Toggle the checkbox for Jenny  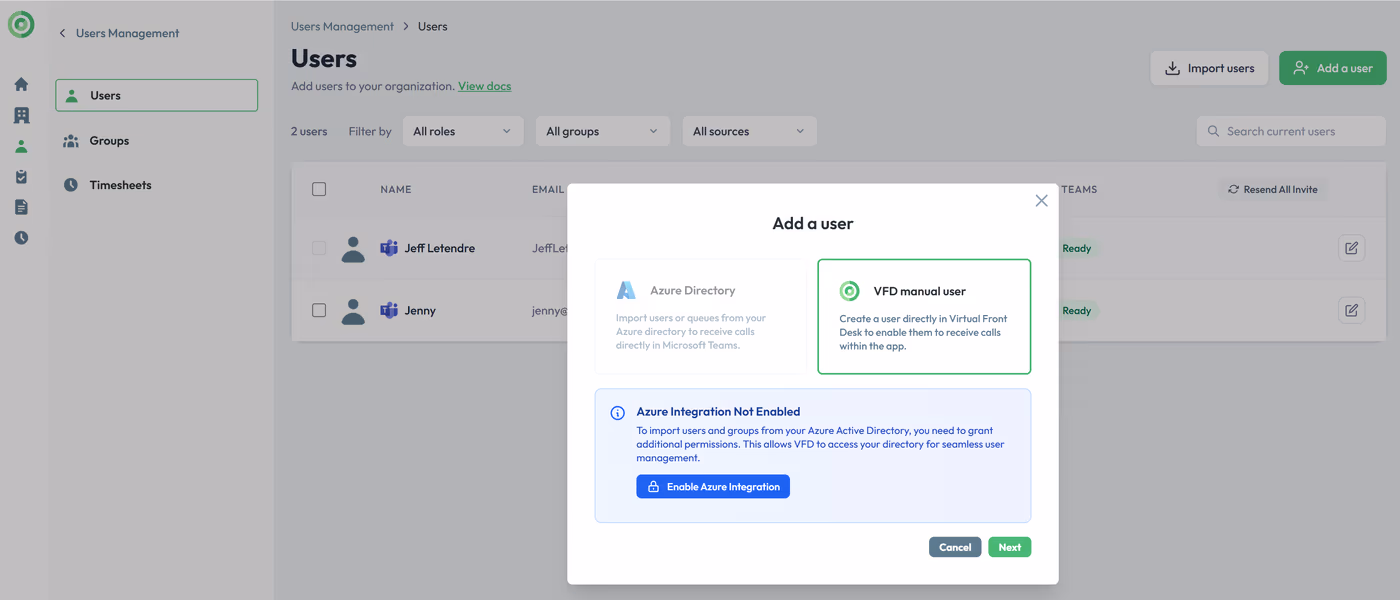(x=319, y=310)
